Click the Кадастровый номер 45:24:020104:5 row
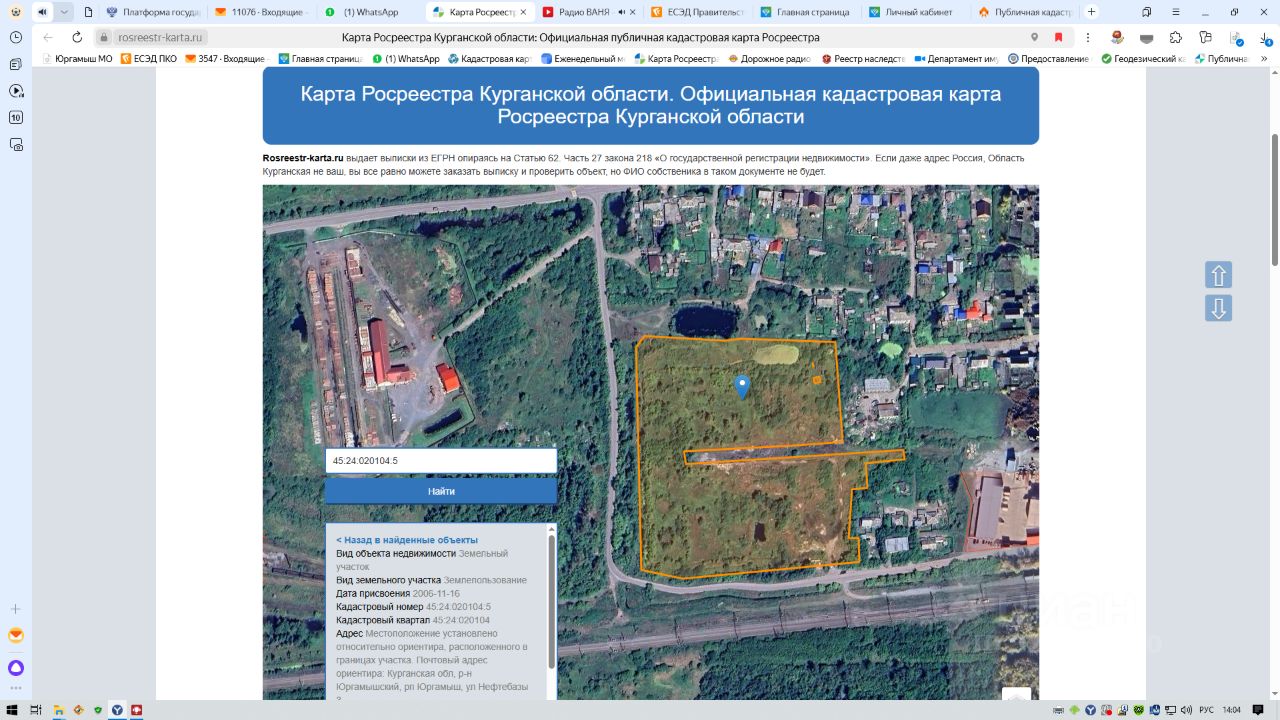 coord(413,607)
